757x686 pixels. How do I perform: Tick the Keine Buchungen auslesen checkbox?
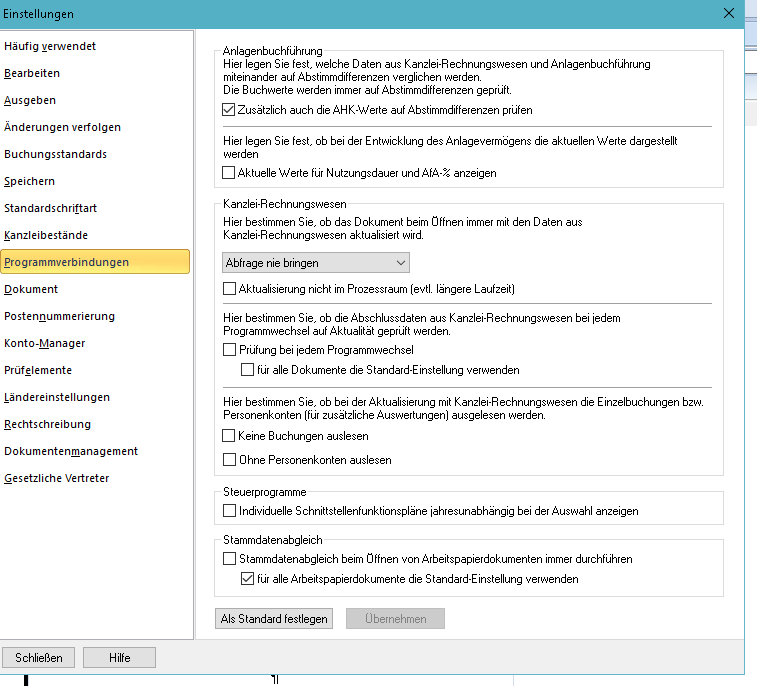(x=229, y=436)
